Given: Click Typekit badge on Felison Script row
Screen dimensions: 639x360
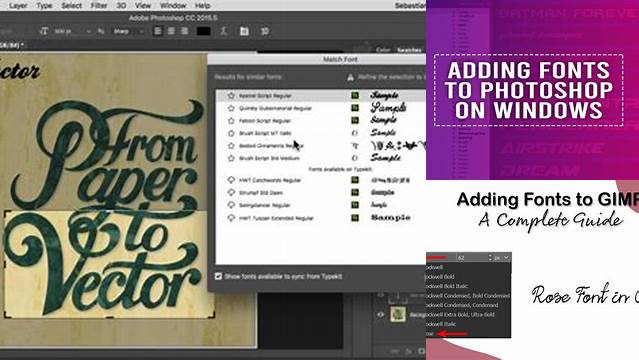Looking at the screenshot, I should 355,121.
